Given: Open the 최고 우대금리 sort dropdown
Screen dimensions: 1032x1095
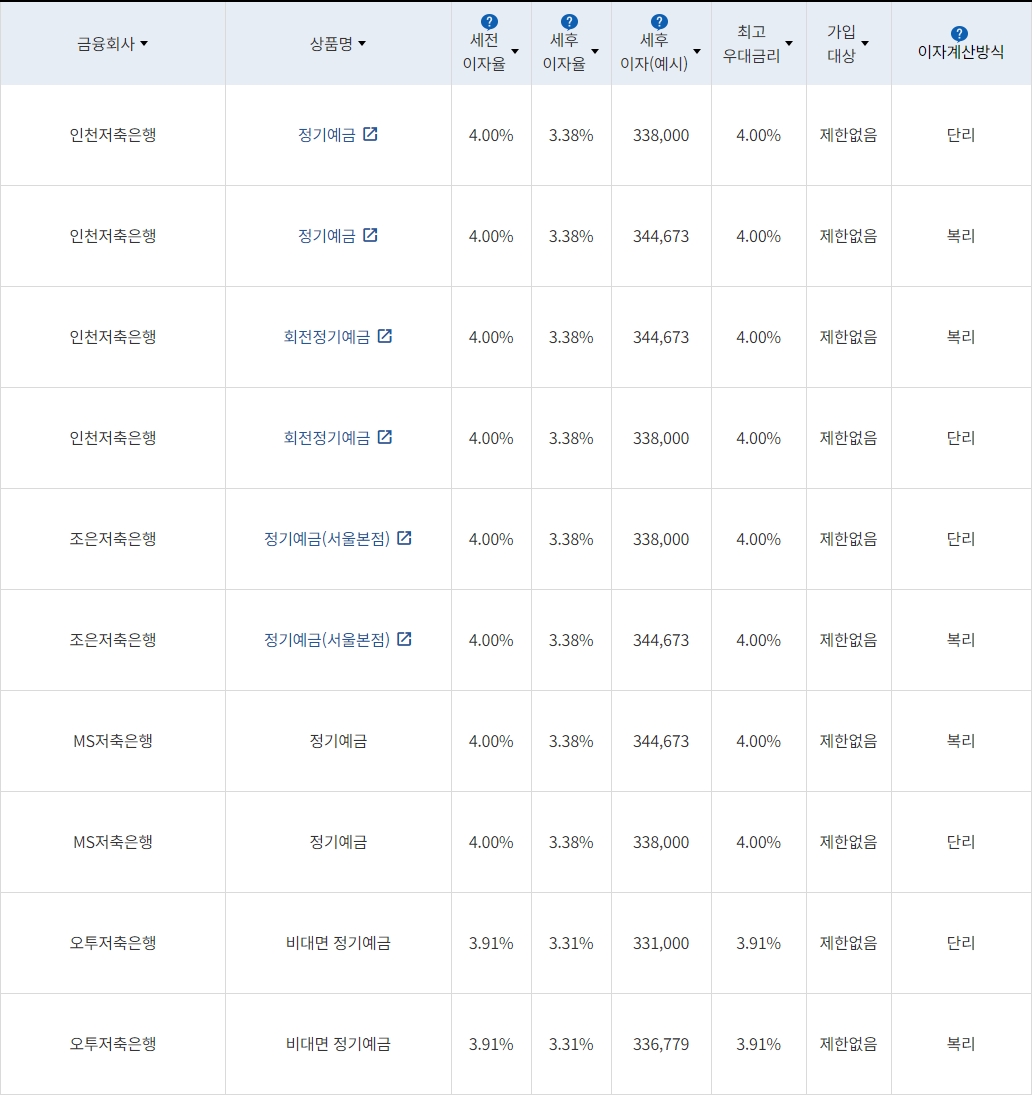Looking at the screenshot, I should coord(789,43).
